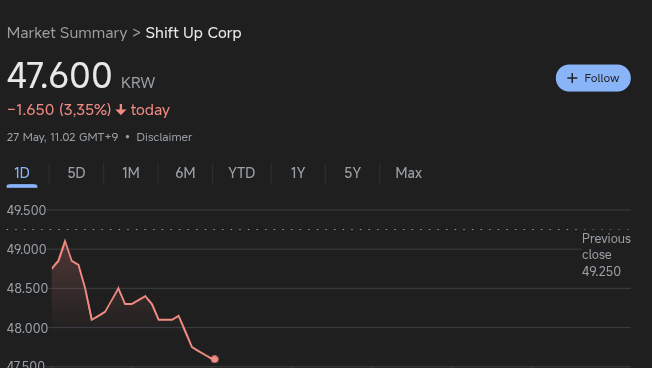Viewport: 652px width, 368px height.
Task: Show year-to-date YTD chart
Action: (242, 173)
